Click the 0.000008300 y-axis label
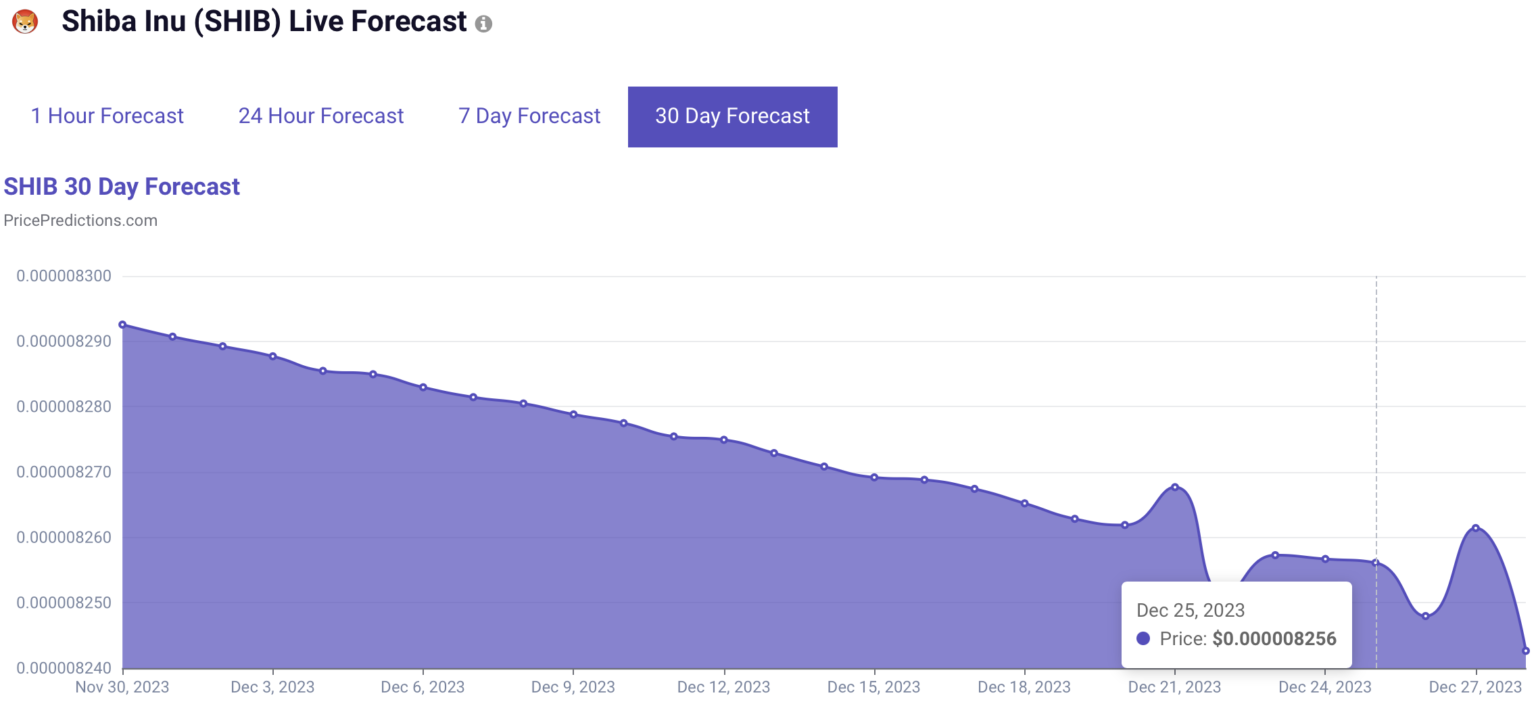The width and height of the screenshot is (1536, 706). (x=65, y=275)
